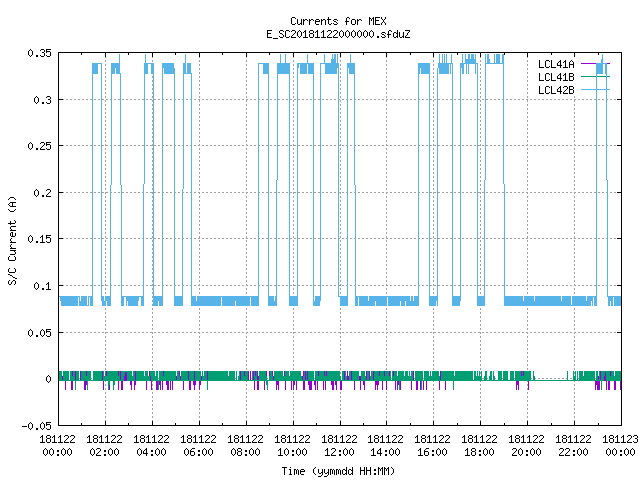Image resolution: width=640 pixels, height=480 pixels.
Task: Click the '181123 00:00' x-axis tick label
Action: click(x=620, y=446)
